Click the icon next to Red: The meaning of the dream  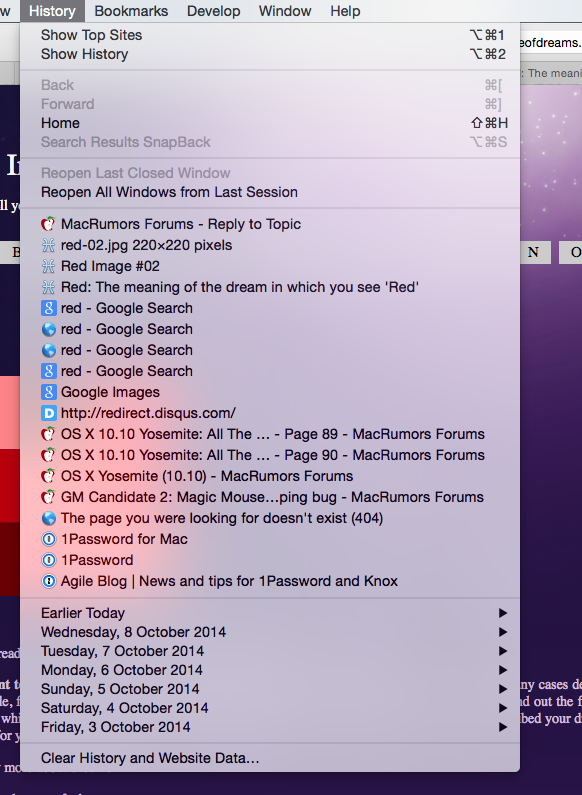(48, 287)
